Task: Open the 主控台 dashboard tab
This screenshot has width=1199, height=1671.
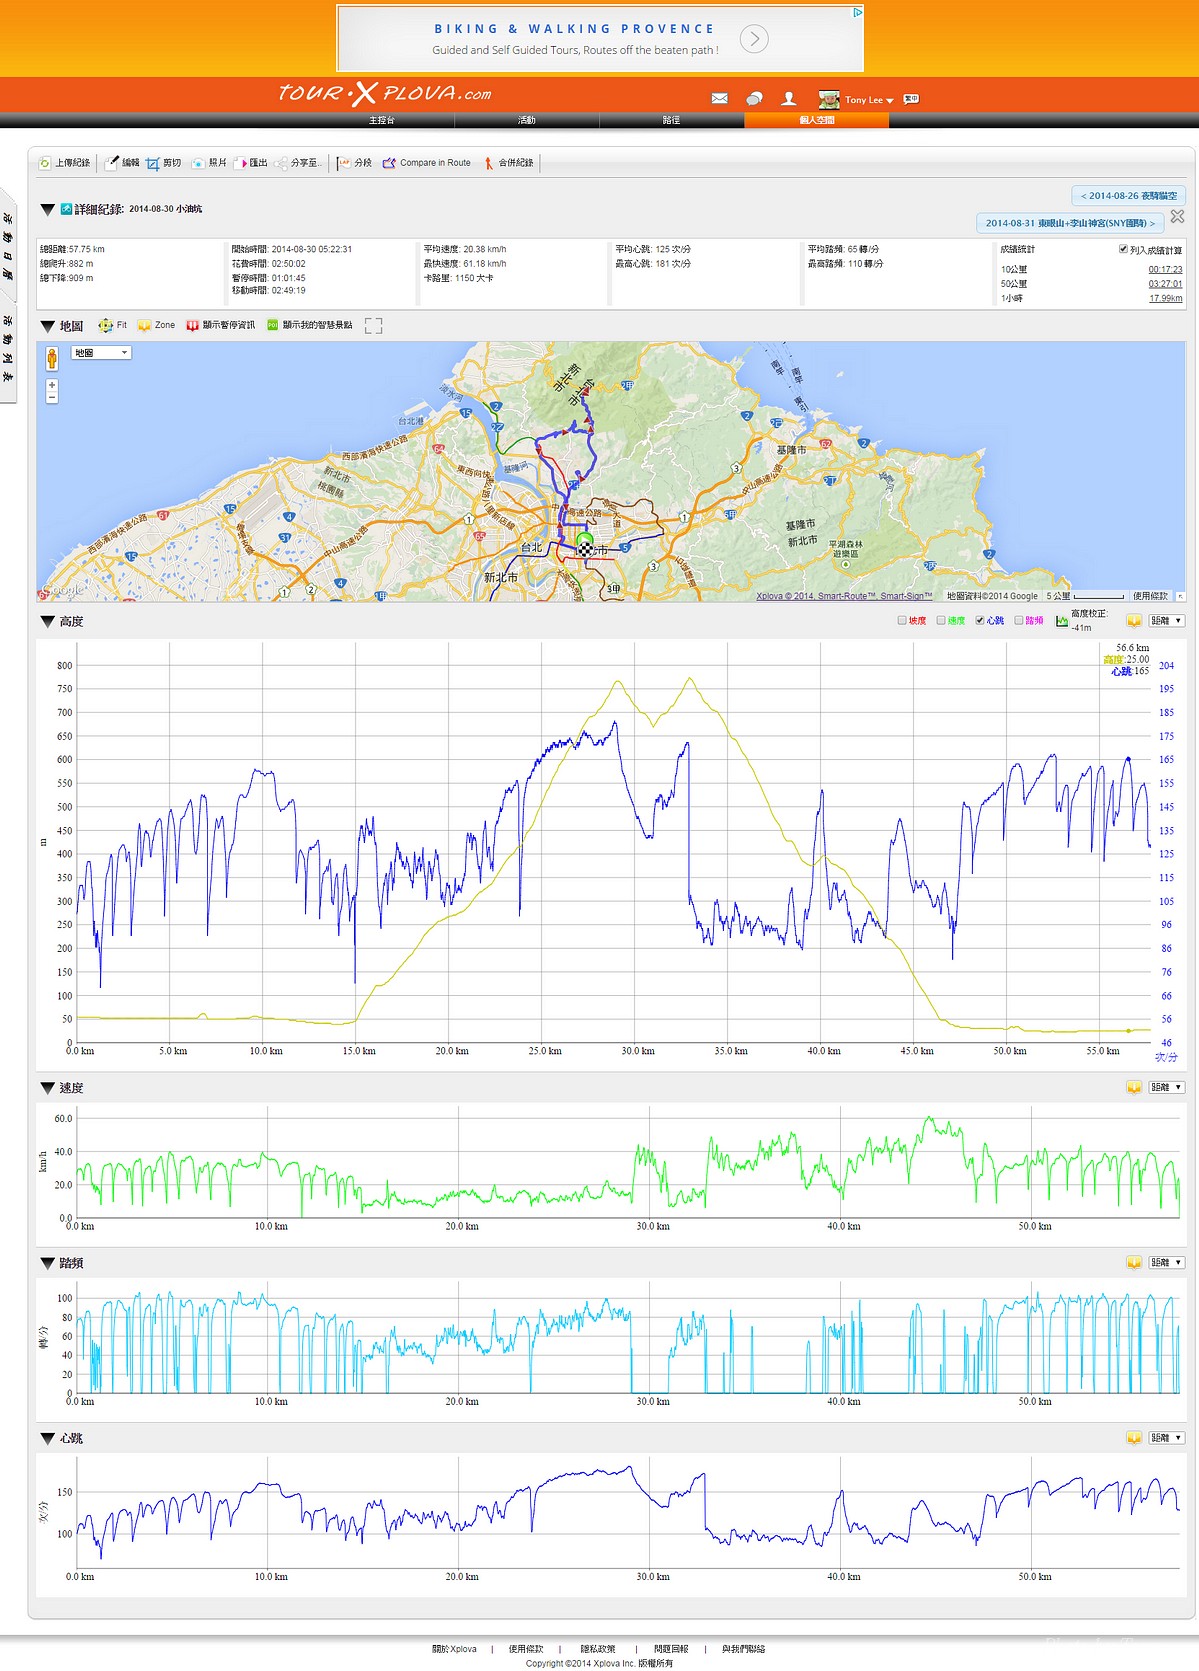Action: 381,120
